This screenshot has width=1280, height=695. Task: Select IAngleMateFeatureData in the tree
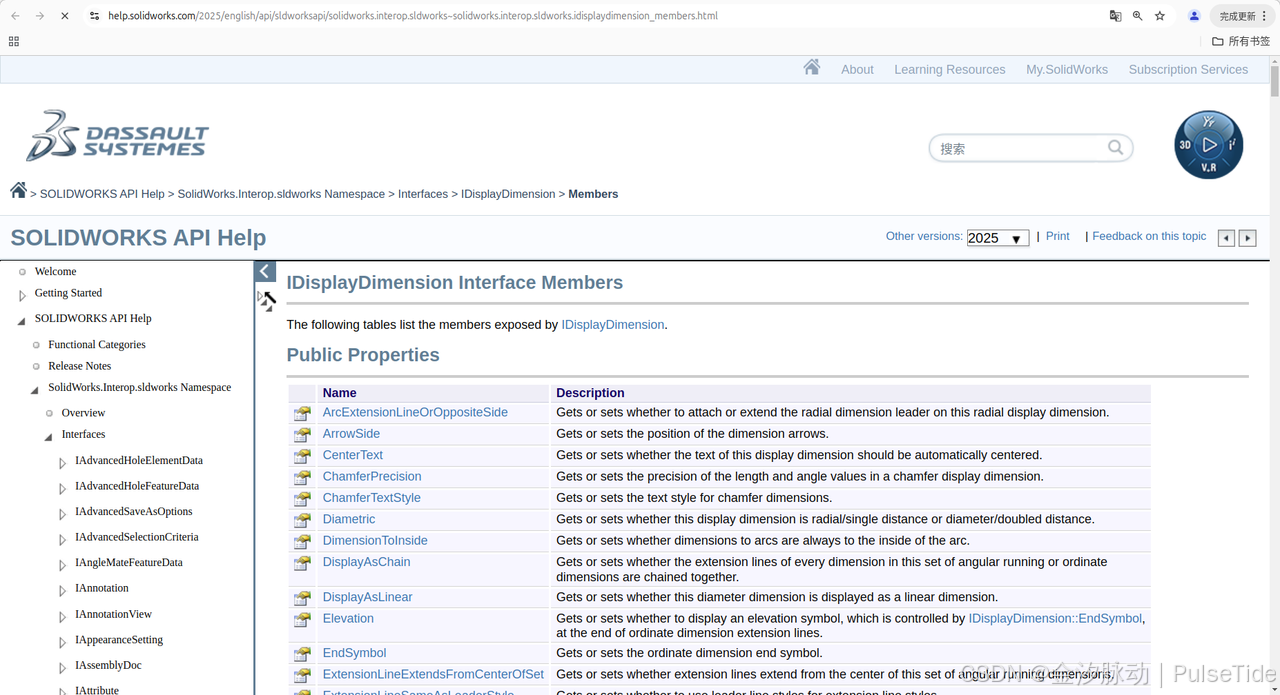tap(128, 562)
